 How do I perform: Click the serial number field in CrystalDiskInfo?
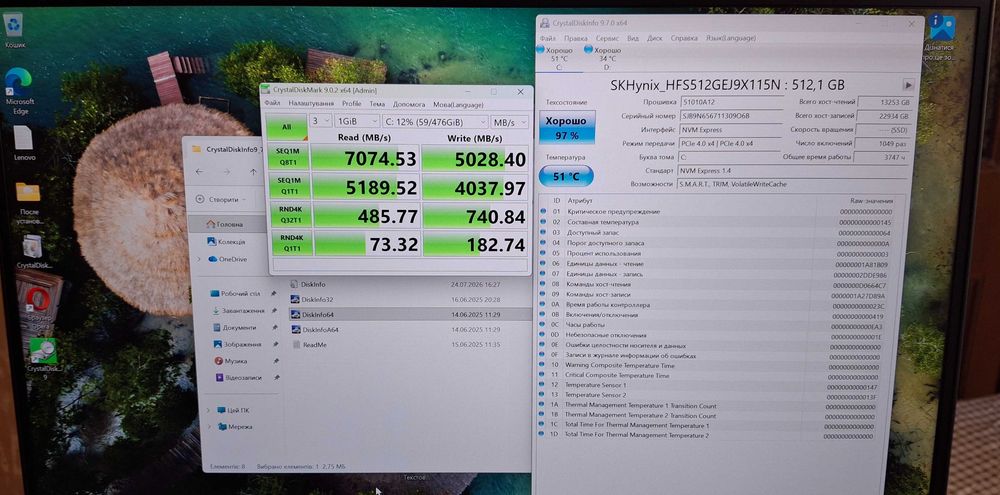tap(731, 116)
